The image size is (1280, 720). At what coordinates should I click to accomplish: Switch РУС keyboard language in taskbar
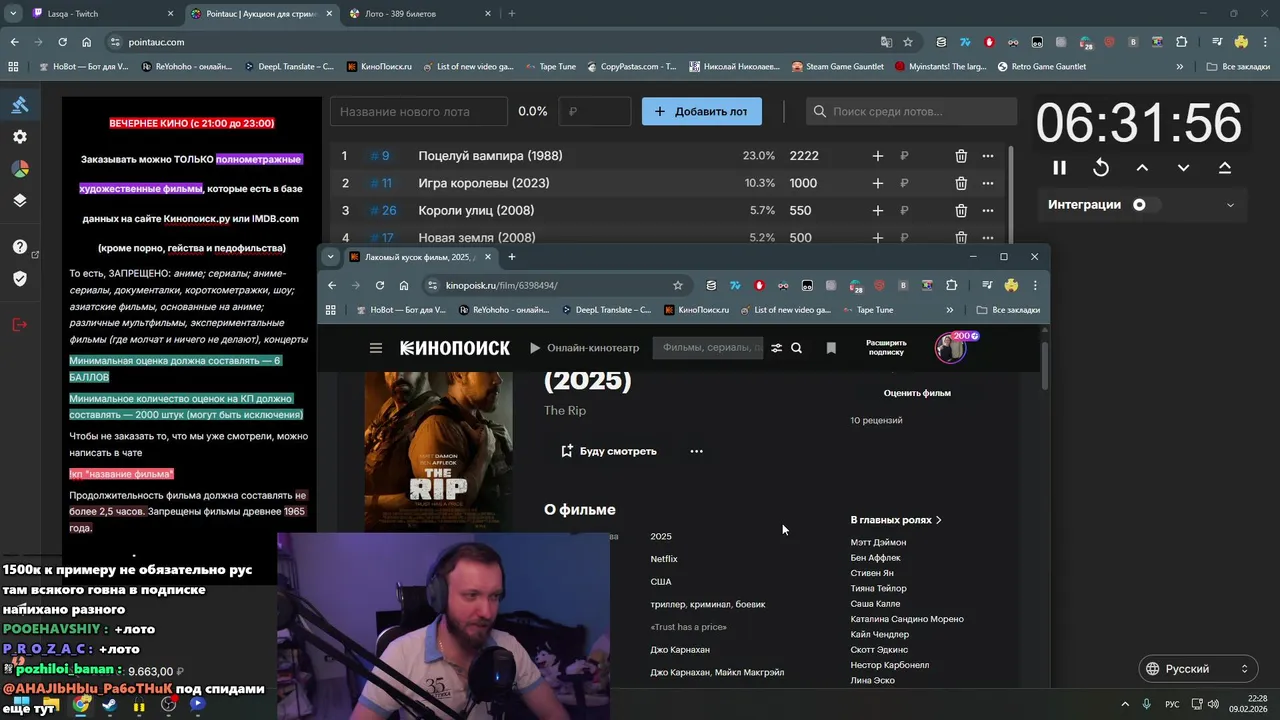1172,704
